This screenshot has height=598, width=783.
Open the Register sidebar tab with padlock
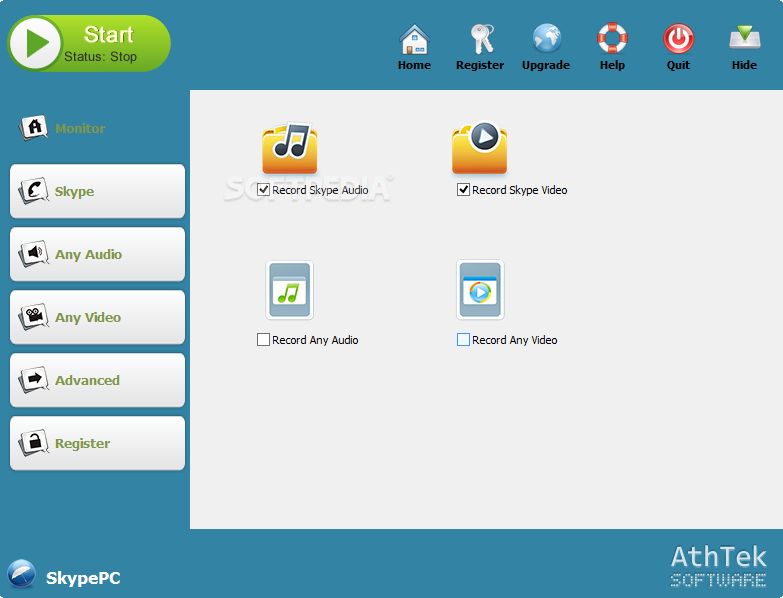tap(97, 443)
